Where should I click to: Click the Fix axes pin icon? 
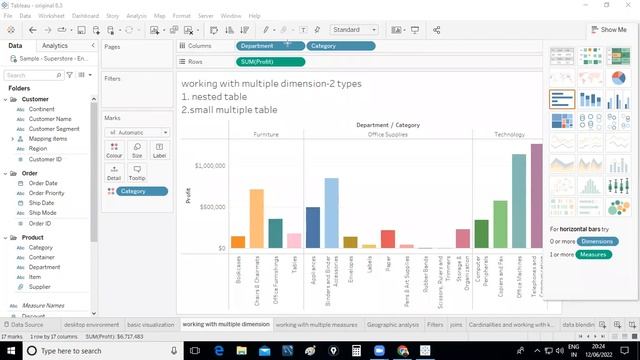[x=317, y=30]
